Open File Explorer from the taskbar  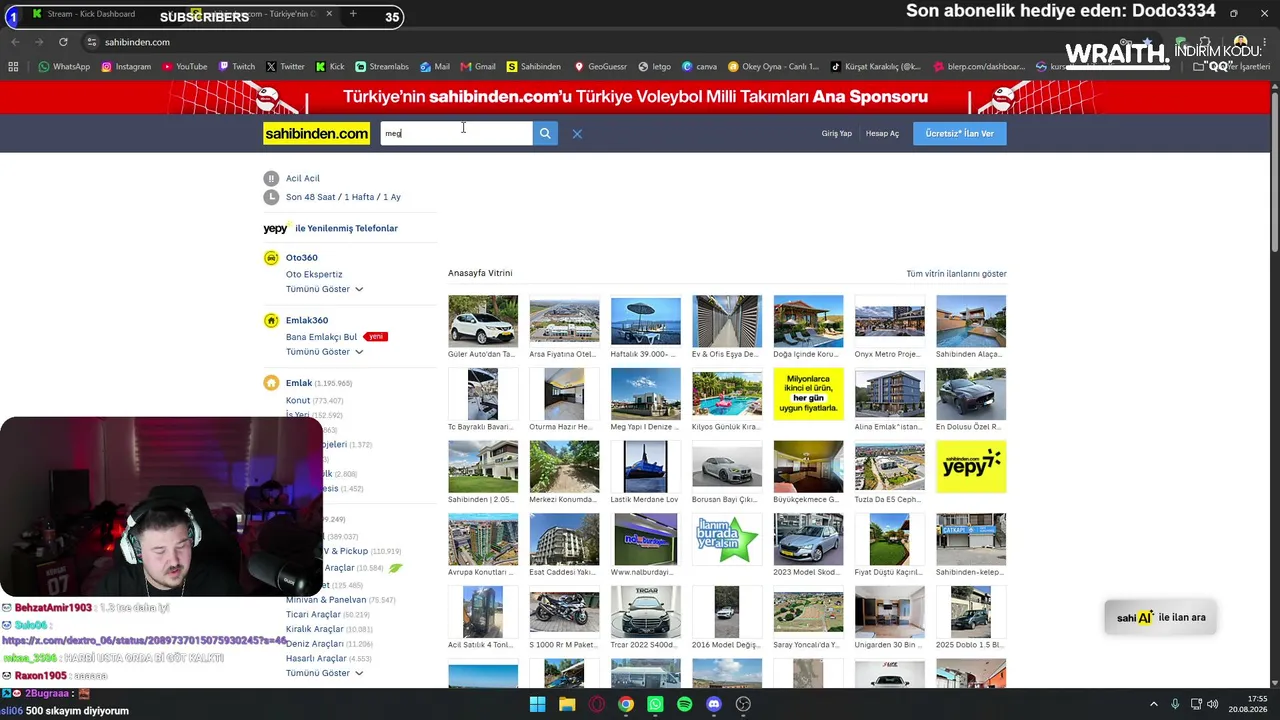(567, 704)
